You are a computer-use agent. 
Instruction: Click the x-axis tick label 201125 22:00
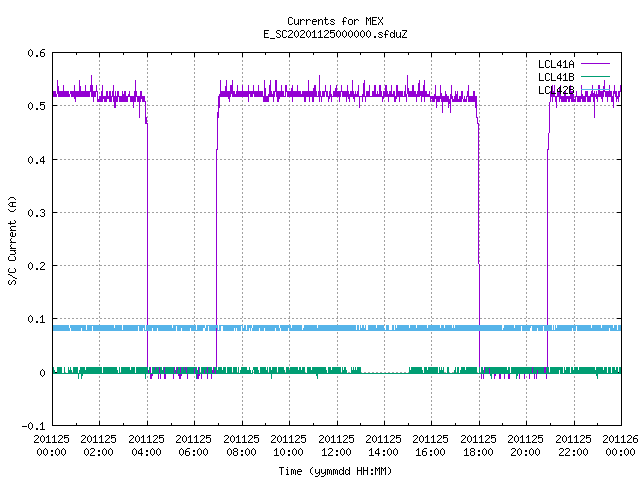tap(573, 445)
